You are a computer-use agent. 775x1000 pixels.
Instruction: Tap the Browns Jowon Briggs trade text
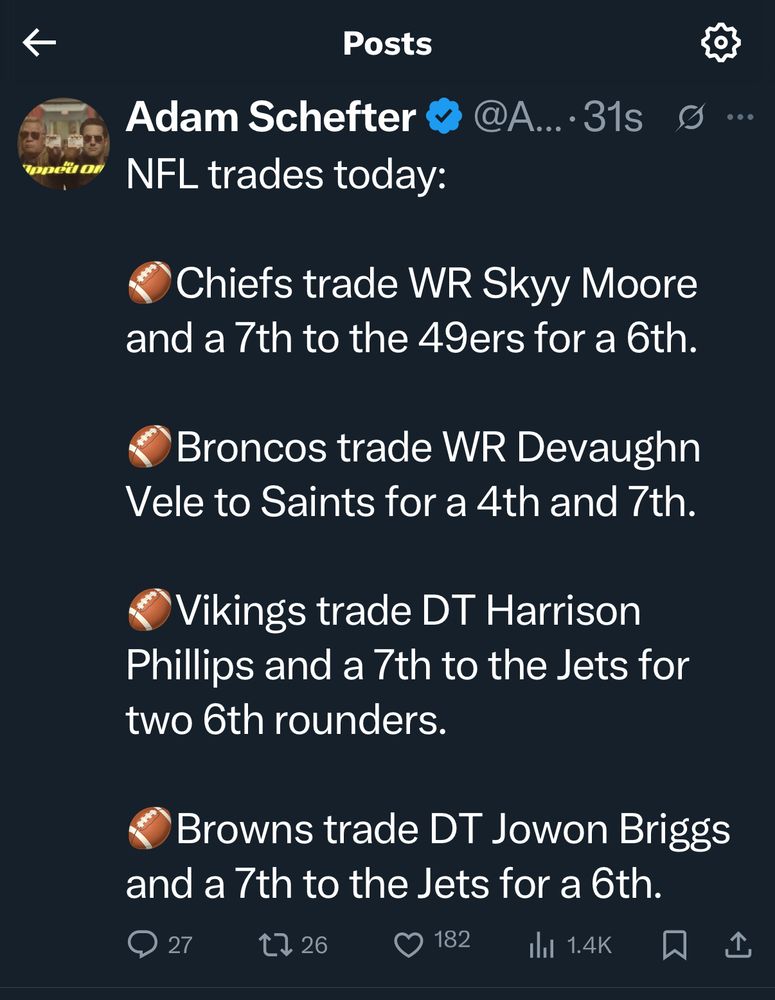tap(428, 857)
